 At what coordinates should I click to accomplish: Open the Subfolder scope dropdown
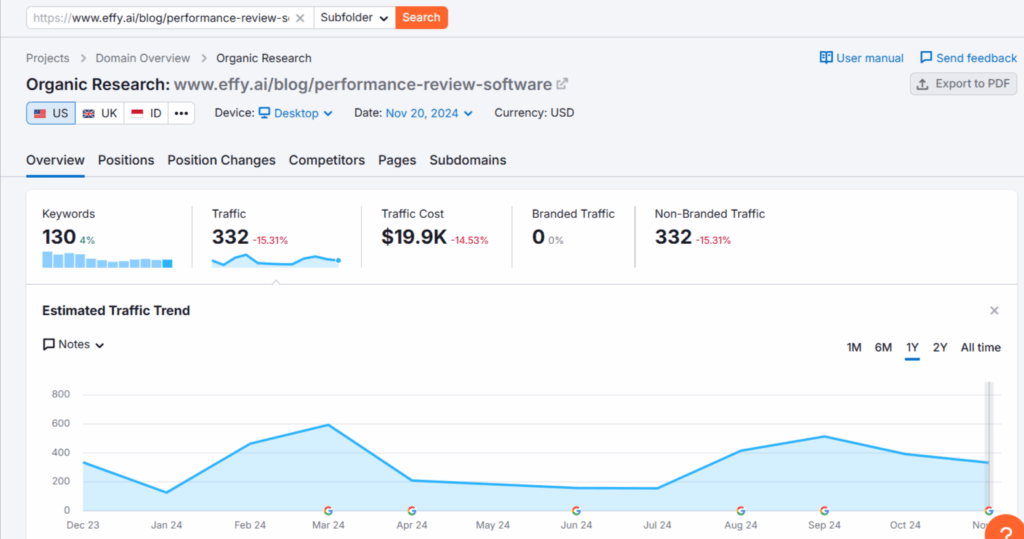[x=355, y=18]
